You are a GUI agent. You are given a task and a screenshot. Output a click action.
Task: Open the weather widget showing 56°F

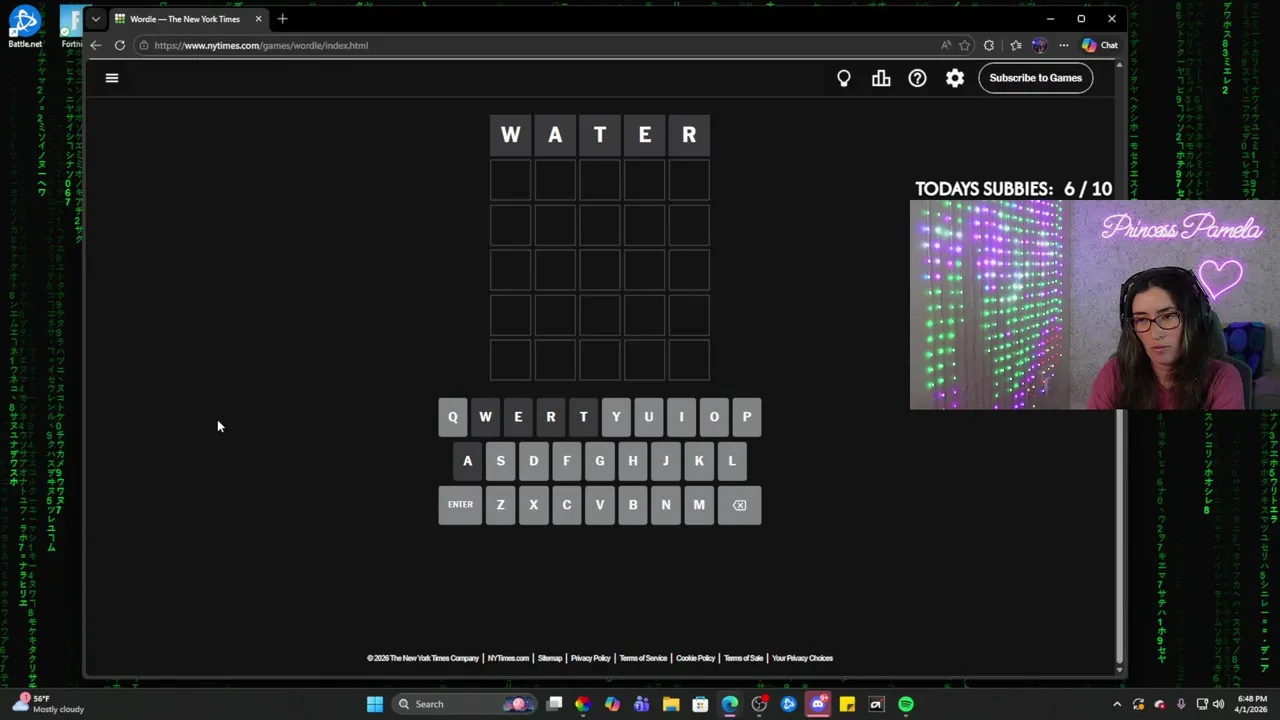[x=50, y=704]
